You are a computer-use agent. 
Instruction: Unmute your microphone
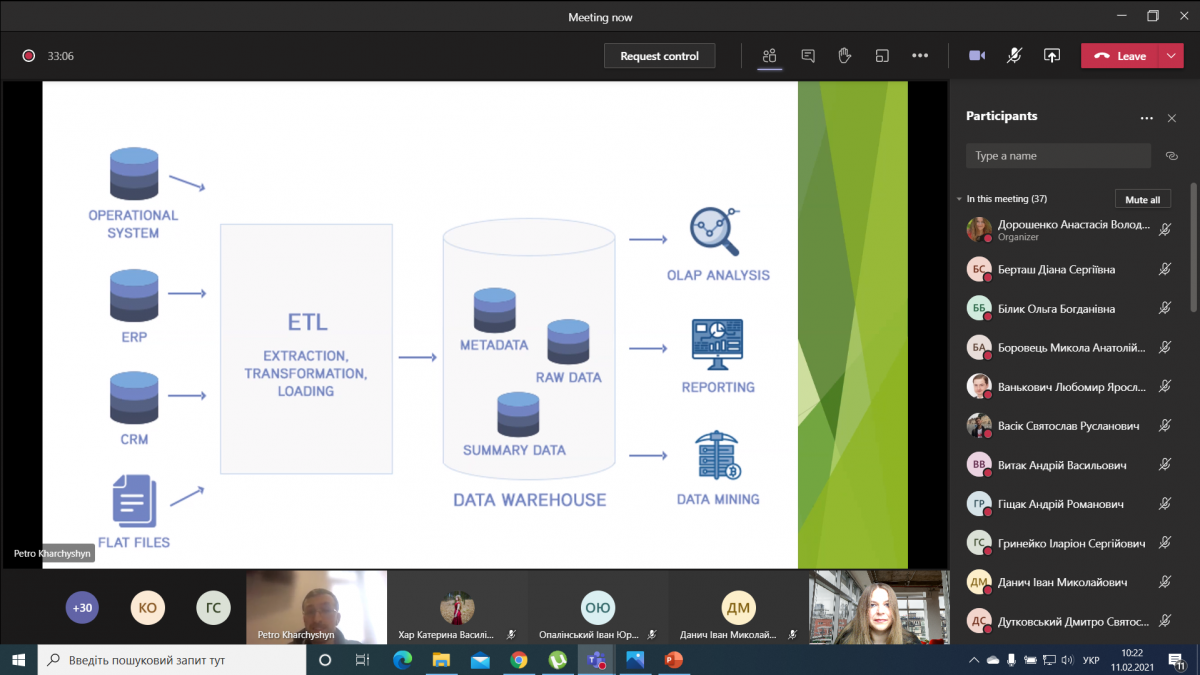pyautogui.click(x=1014, y=56)
